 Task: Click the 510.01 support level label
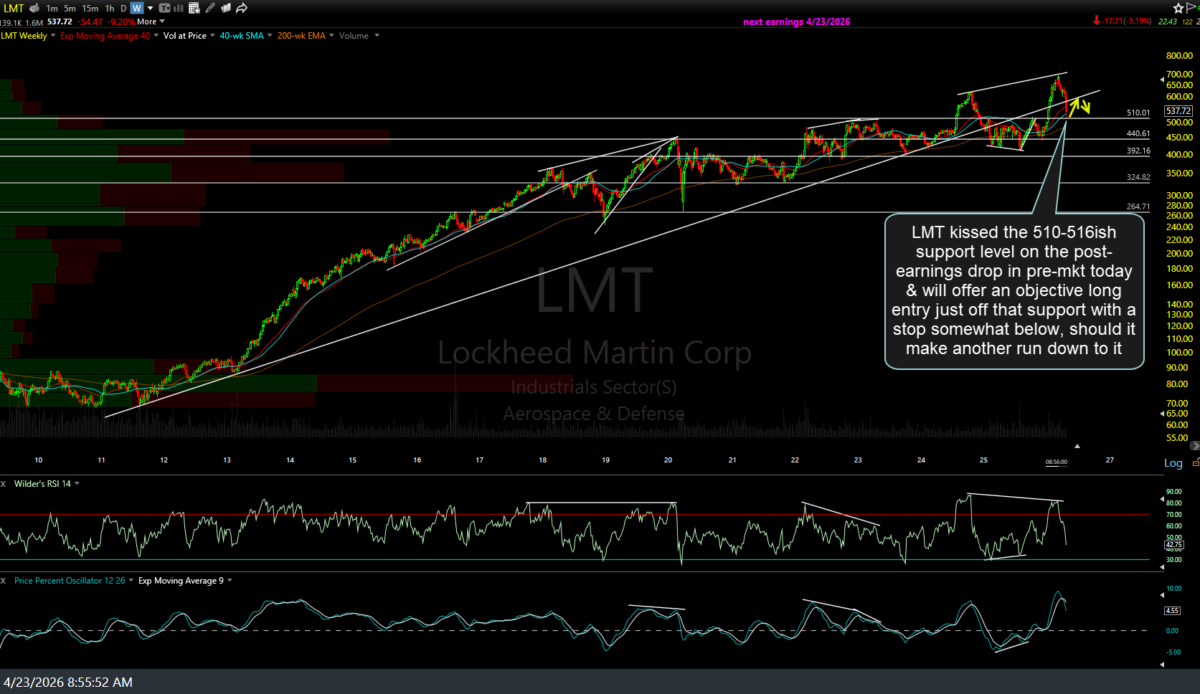[x=1137, y=113]
